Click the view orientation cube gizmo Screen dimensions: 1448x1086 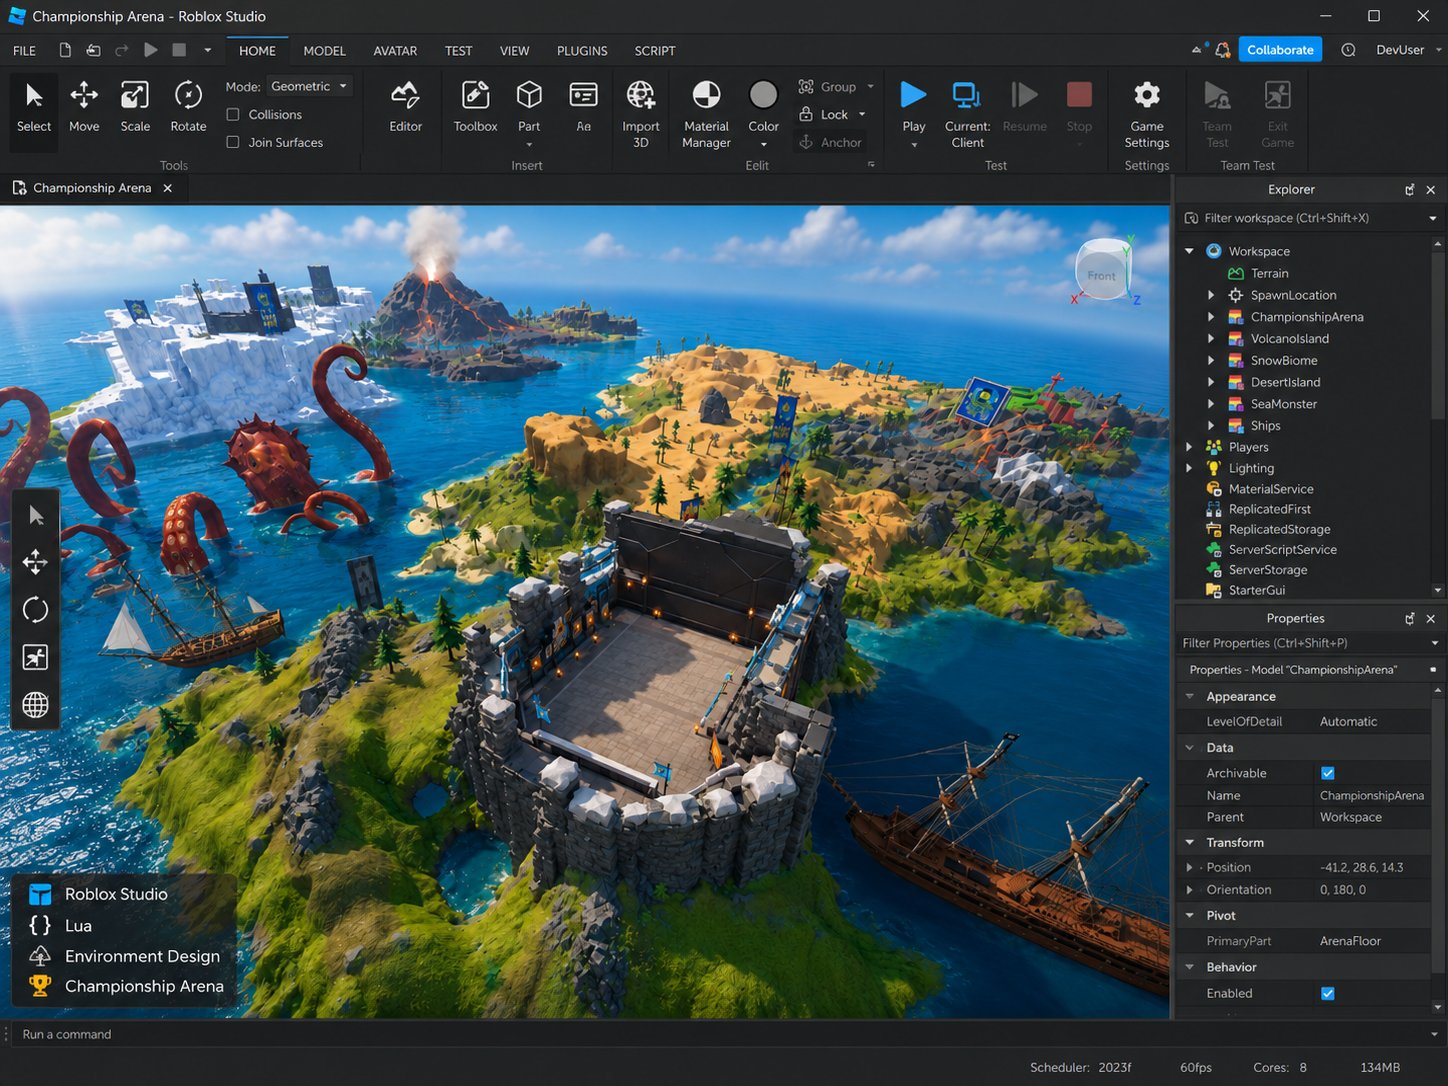coord(1102,271)
